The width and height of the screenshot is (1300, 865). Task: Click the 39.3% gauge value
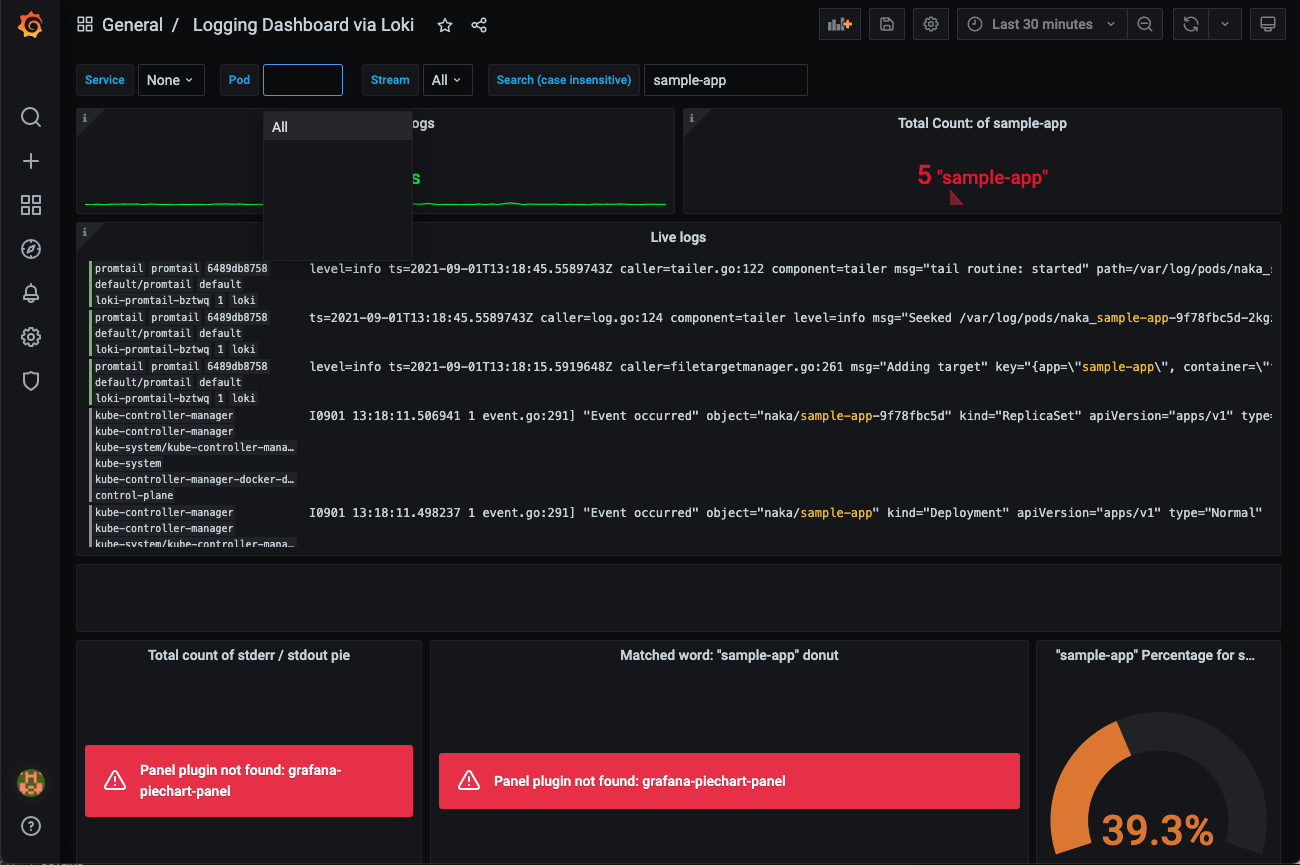[x=1158, y=830]
